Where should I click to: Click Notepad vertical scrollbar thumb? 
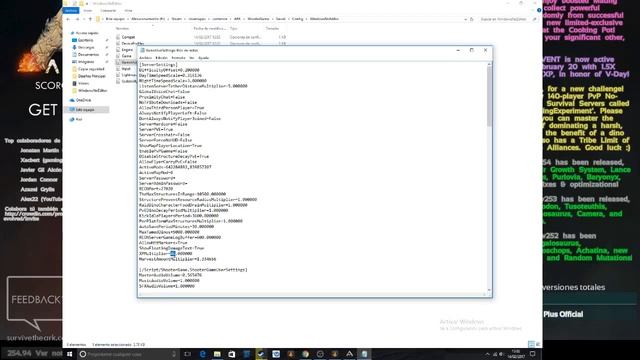point(489,96)
